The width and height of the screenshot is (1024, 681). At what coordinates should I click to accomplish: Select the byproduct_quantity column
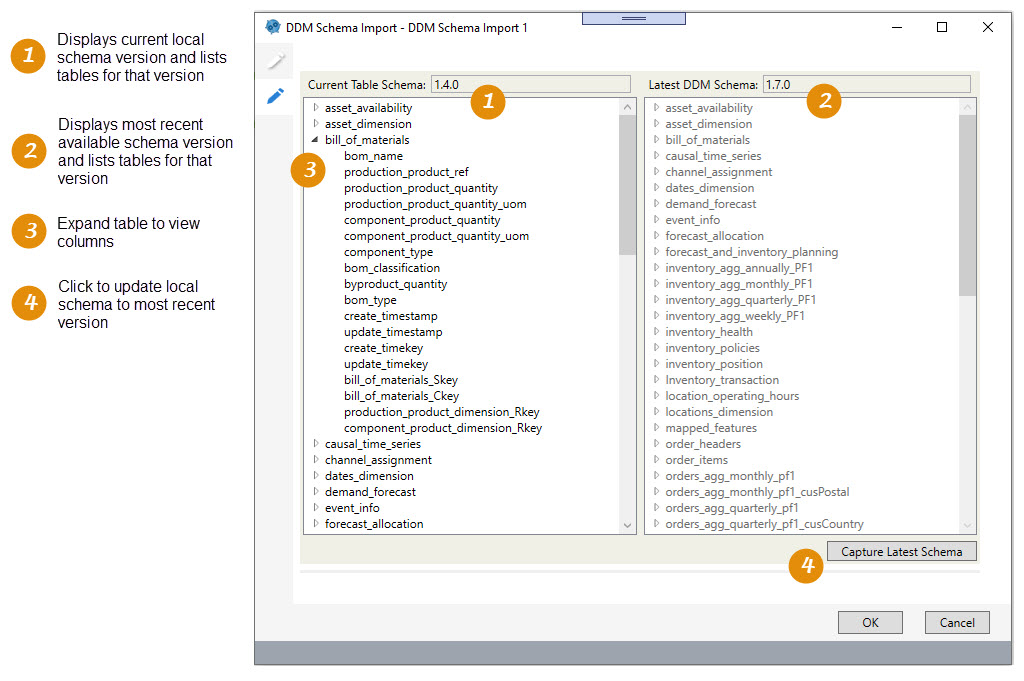click(396, 284)
